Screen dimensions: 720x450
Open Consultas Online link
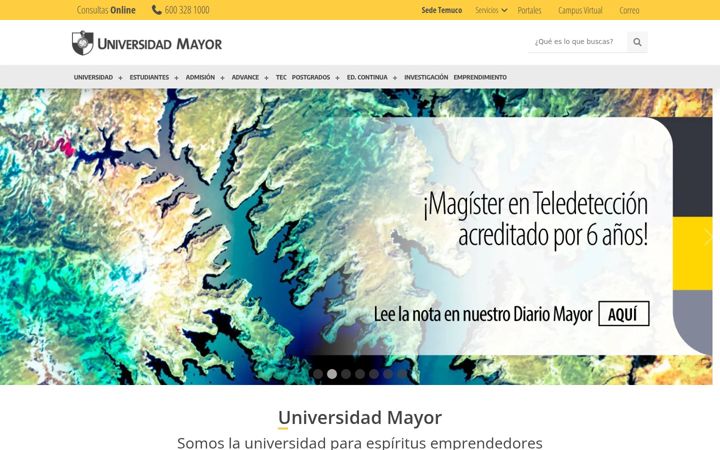(106, 10)
